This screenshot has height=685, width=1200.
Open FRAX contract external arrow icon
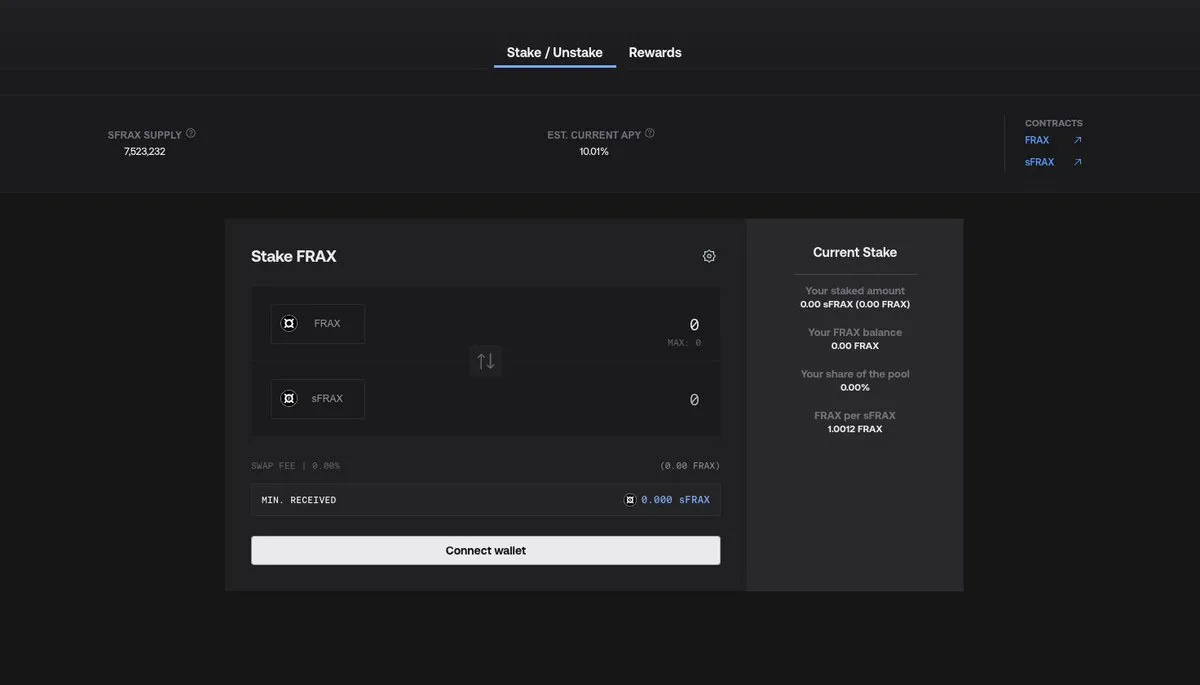[1077, 140]
